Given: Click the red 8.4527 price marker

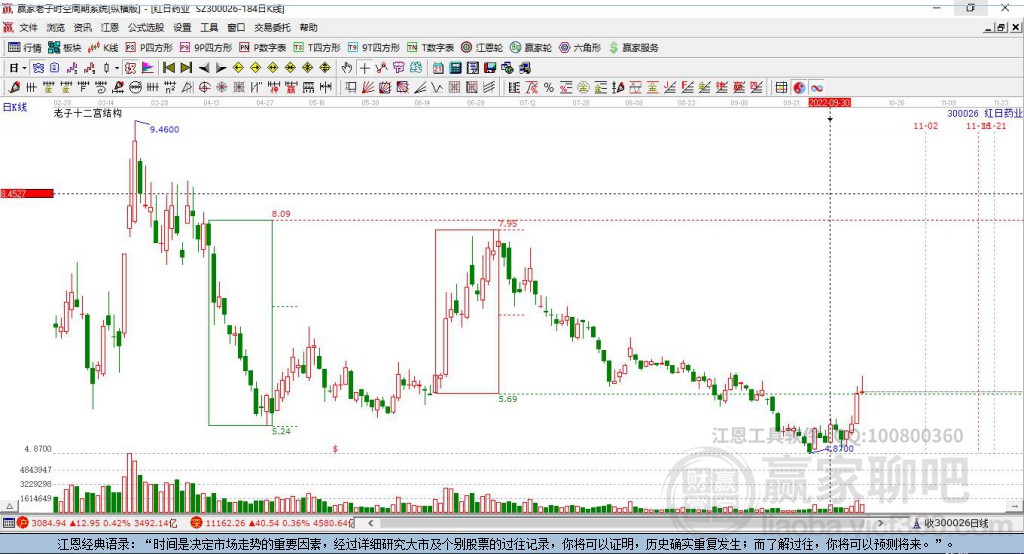Looking at the screenshot, I should (27, 193).
